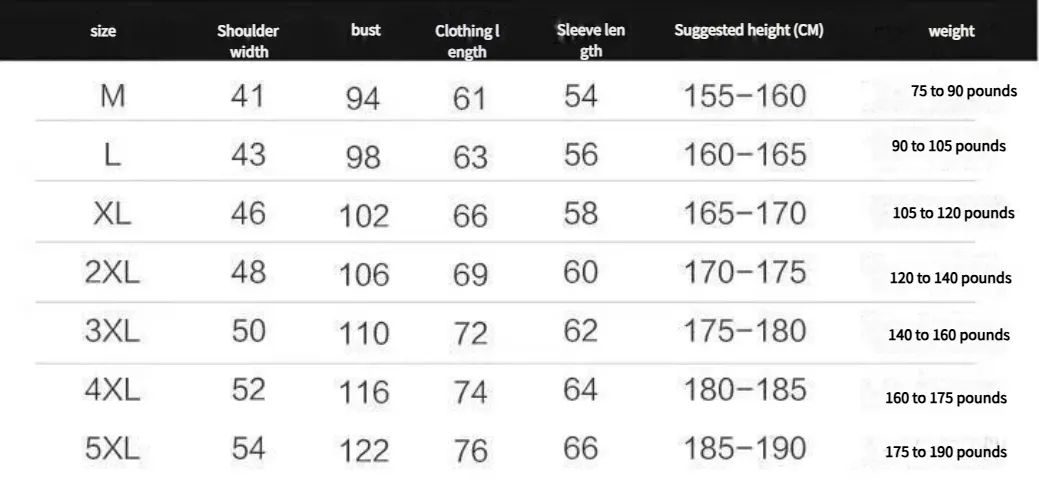This screenshot has height=500, width=1039.
Task: Click the bust value 102
Action: [x=364, y=217]
